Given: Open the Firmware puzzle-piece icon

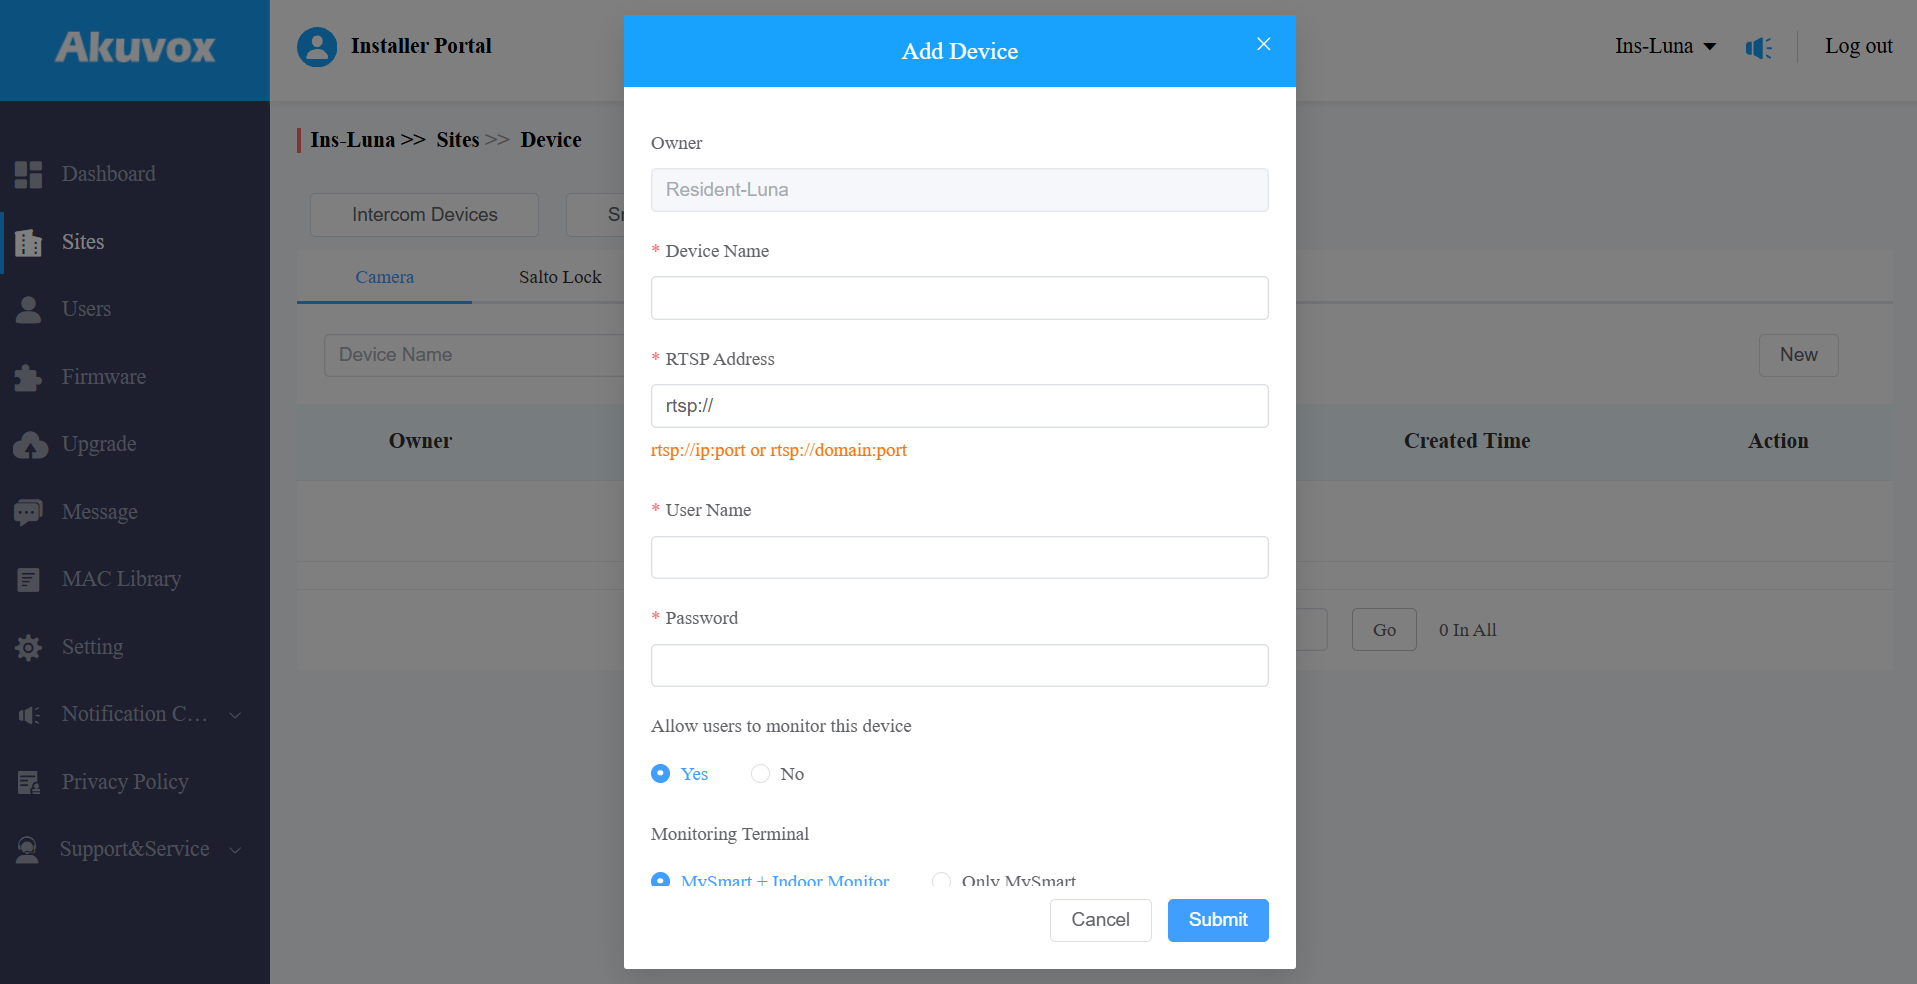Looking at the screenshot, I should [x=28, y=377].
